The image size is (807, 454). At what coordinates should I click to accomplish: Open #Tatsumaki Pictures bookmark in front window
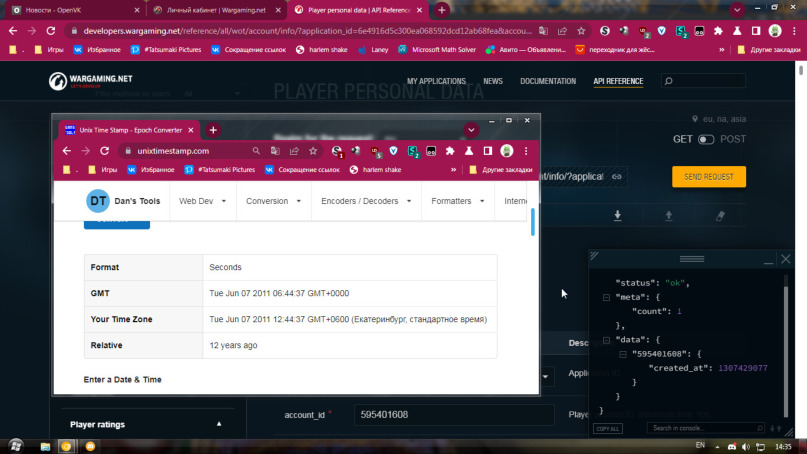pos(220,170)
